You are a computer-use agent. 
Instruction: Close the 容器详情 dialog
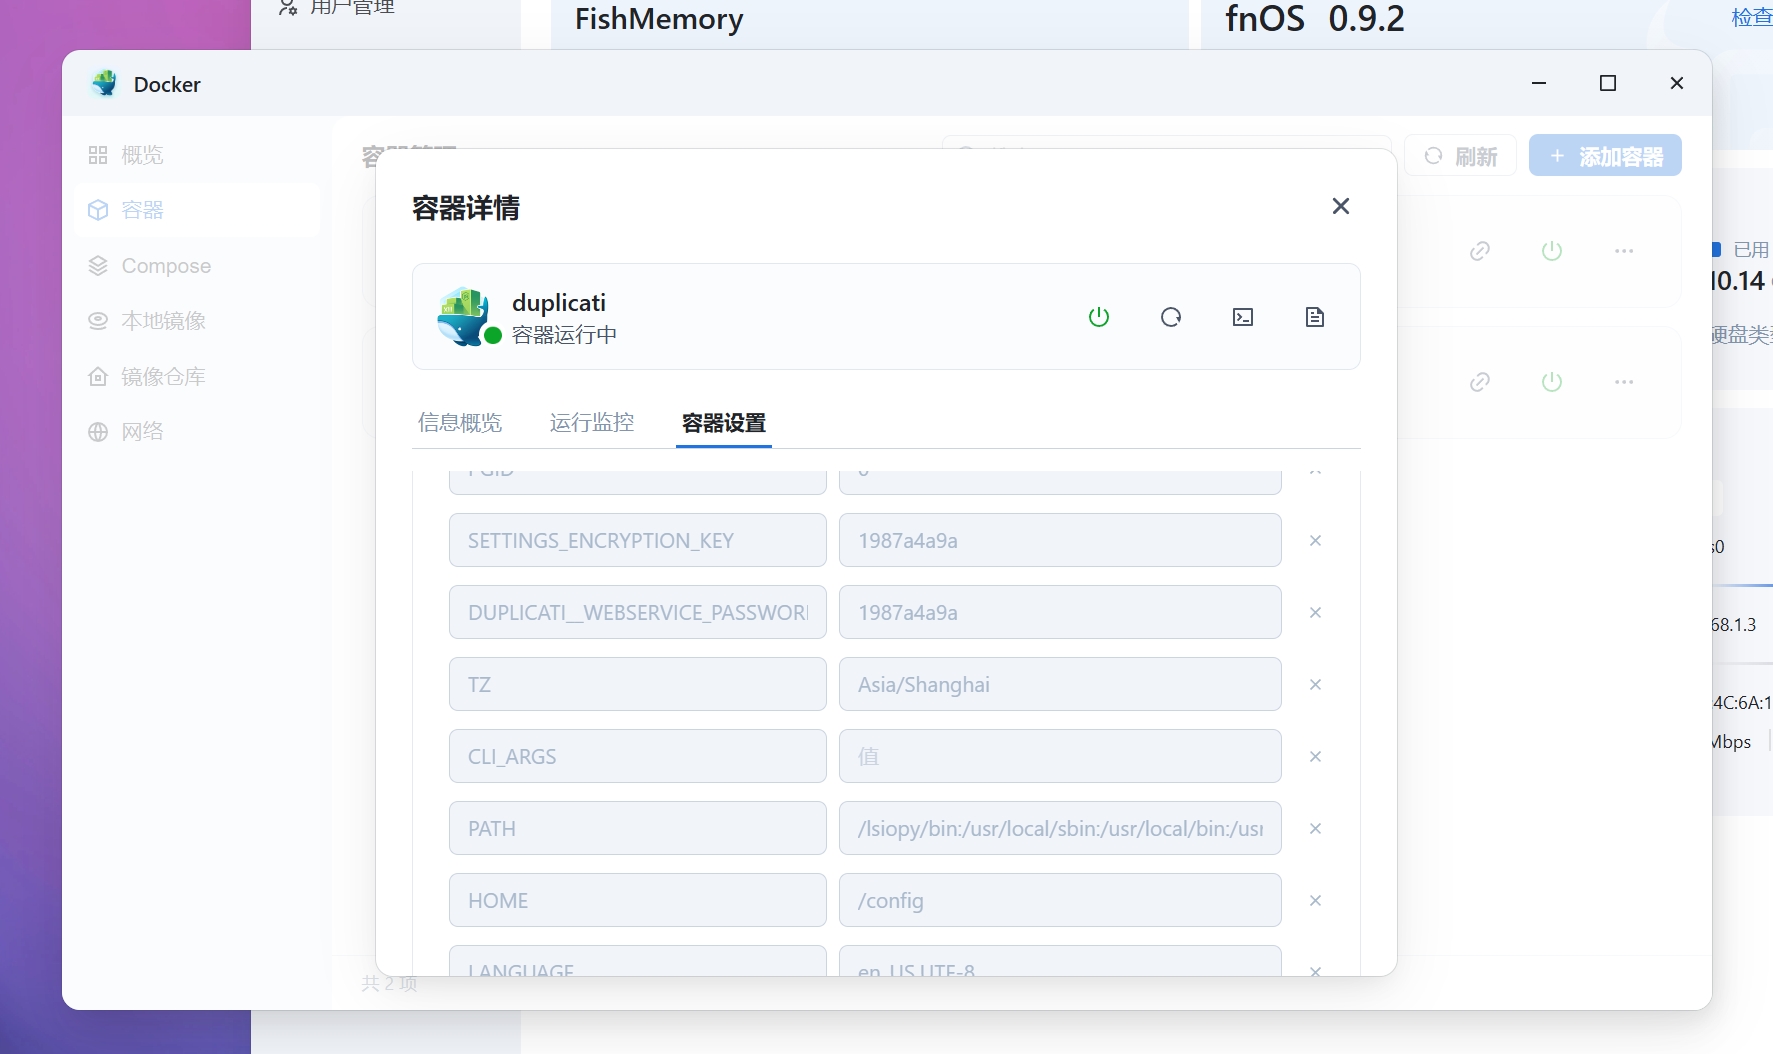coord(1341,206)
